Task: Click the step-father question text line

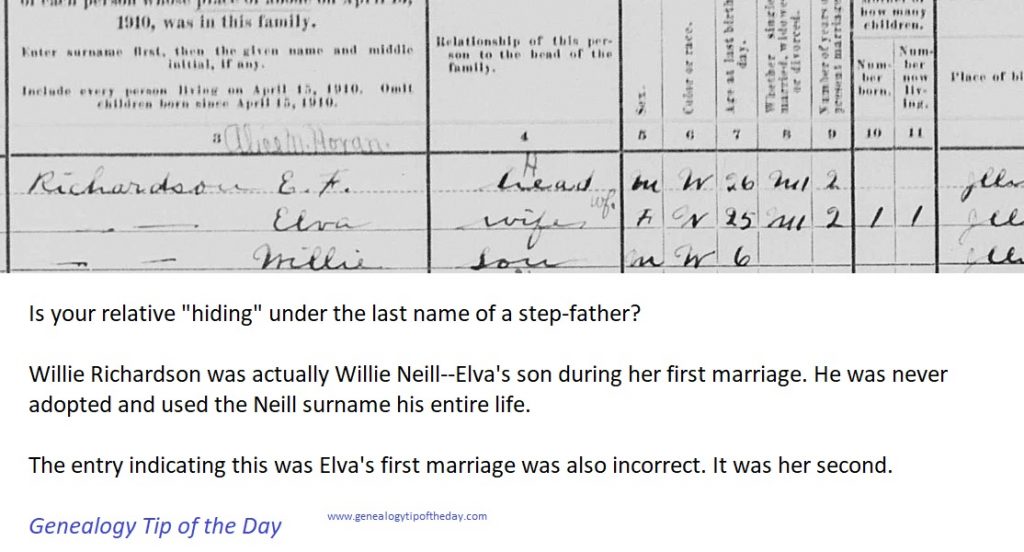Action: [x=335, y=315]
